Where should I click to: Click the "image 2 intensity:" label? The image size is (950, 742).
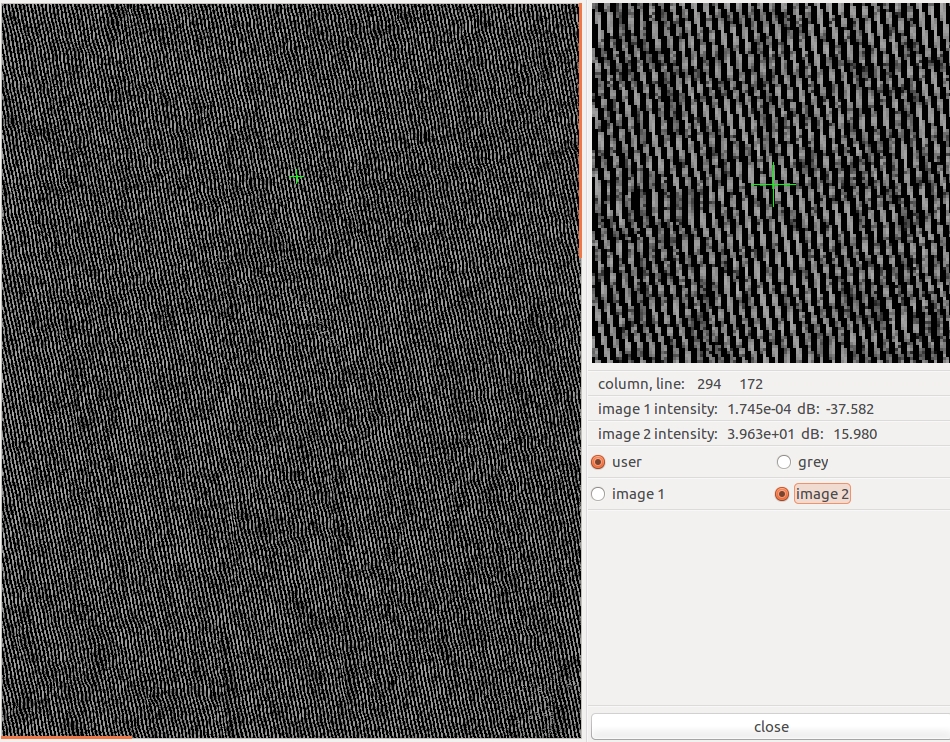coord(657,434)
